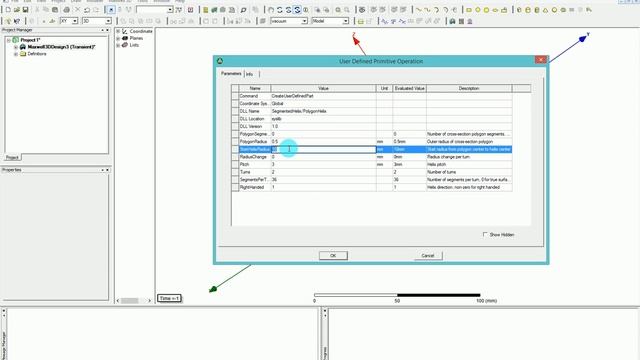Click the Pitch value cell

point(323,164)
